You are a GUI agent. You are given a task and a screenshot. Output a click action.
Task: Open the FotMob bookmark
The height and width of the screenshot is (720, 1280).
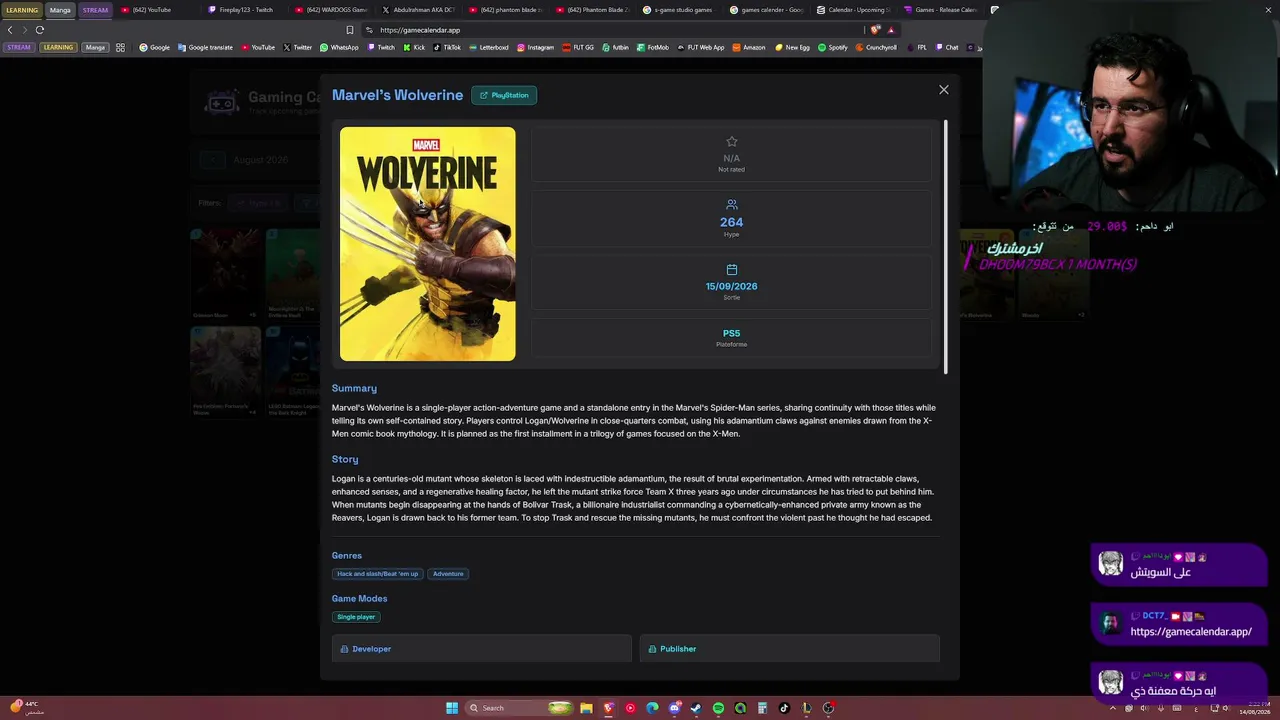pos(652,47)
